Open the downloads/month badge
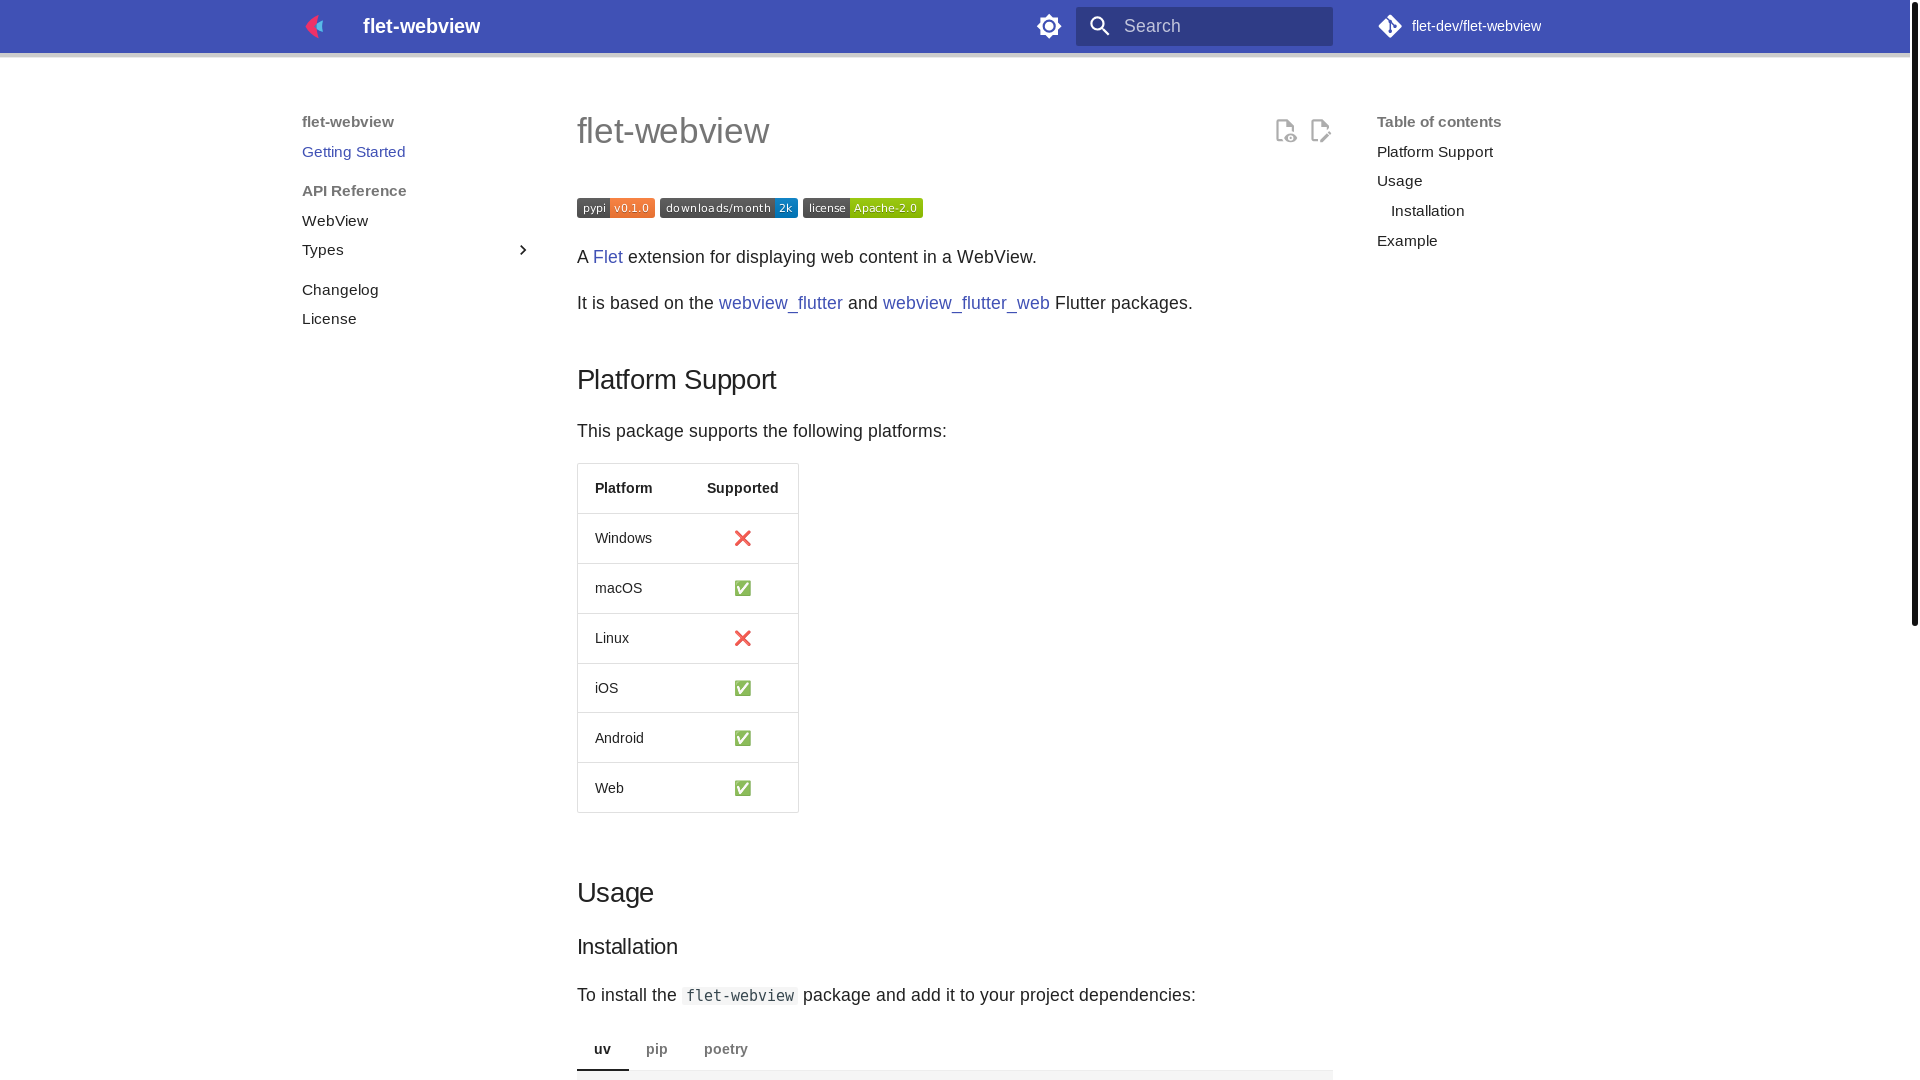This screenshot has height=1080, width=1920. pos(729,208)
